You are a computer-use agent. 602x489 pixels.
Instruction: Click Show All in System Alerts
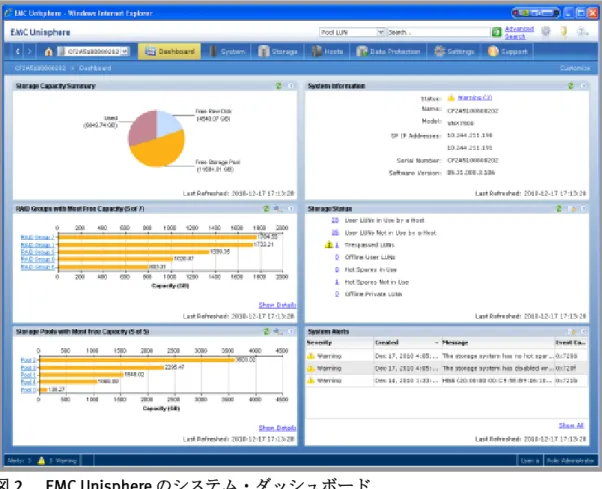[x=571, y=425]
